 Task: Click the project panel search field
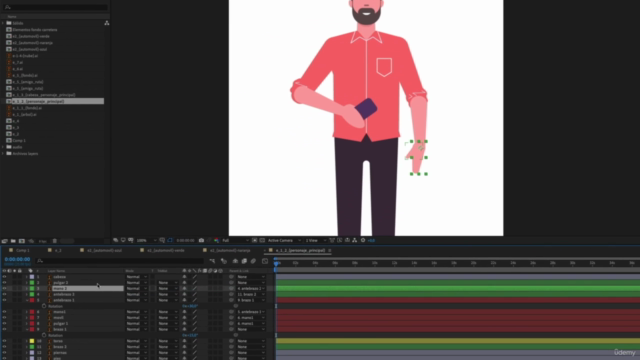(x=55, y=7)
